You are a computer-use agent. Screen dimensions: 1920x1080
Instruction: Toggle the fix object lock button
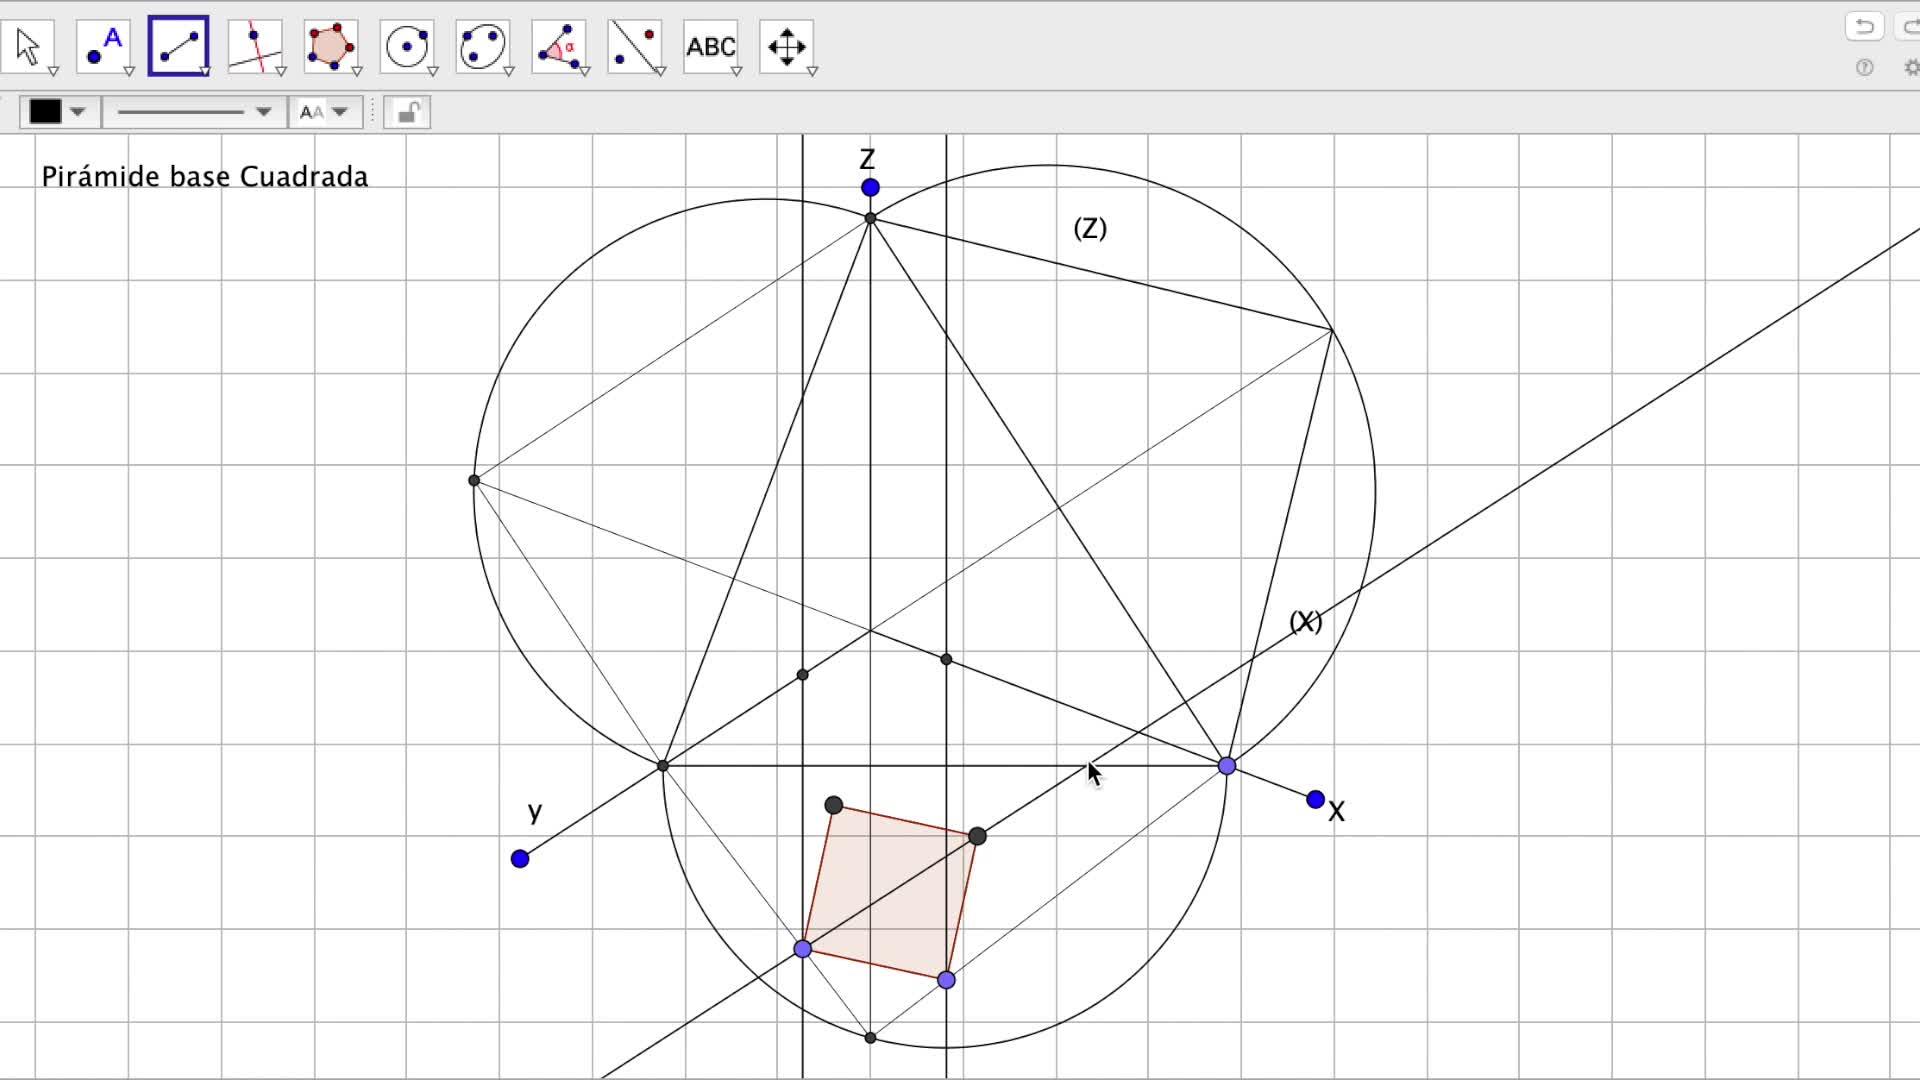click(x=407, y=112)
